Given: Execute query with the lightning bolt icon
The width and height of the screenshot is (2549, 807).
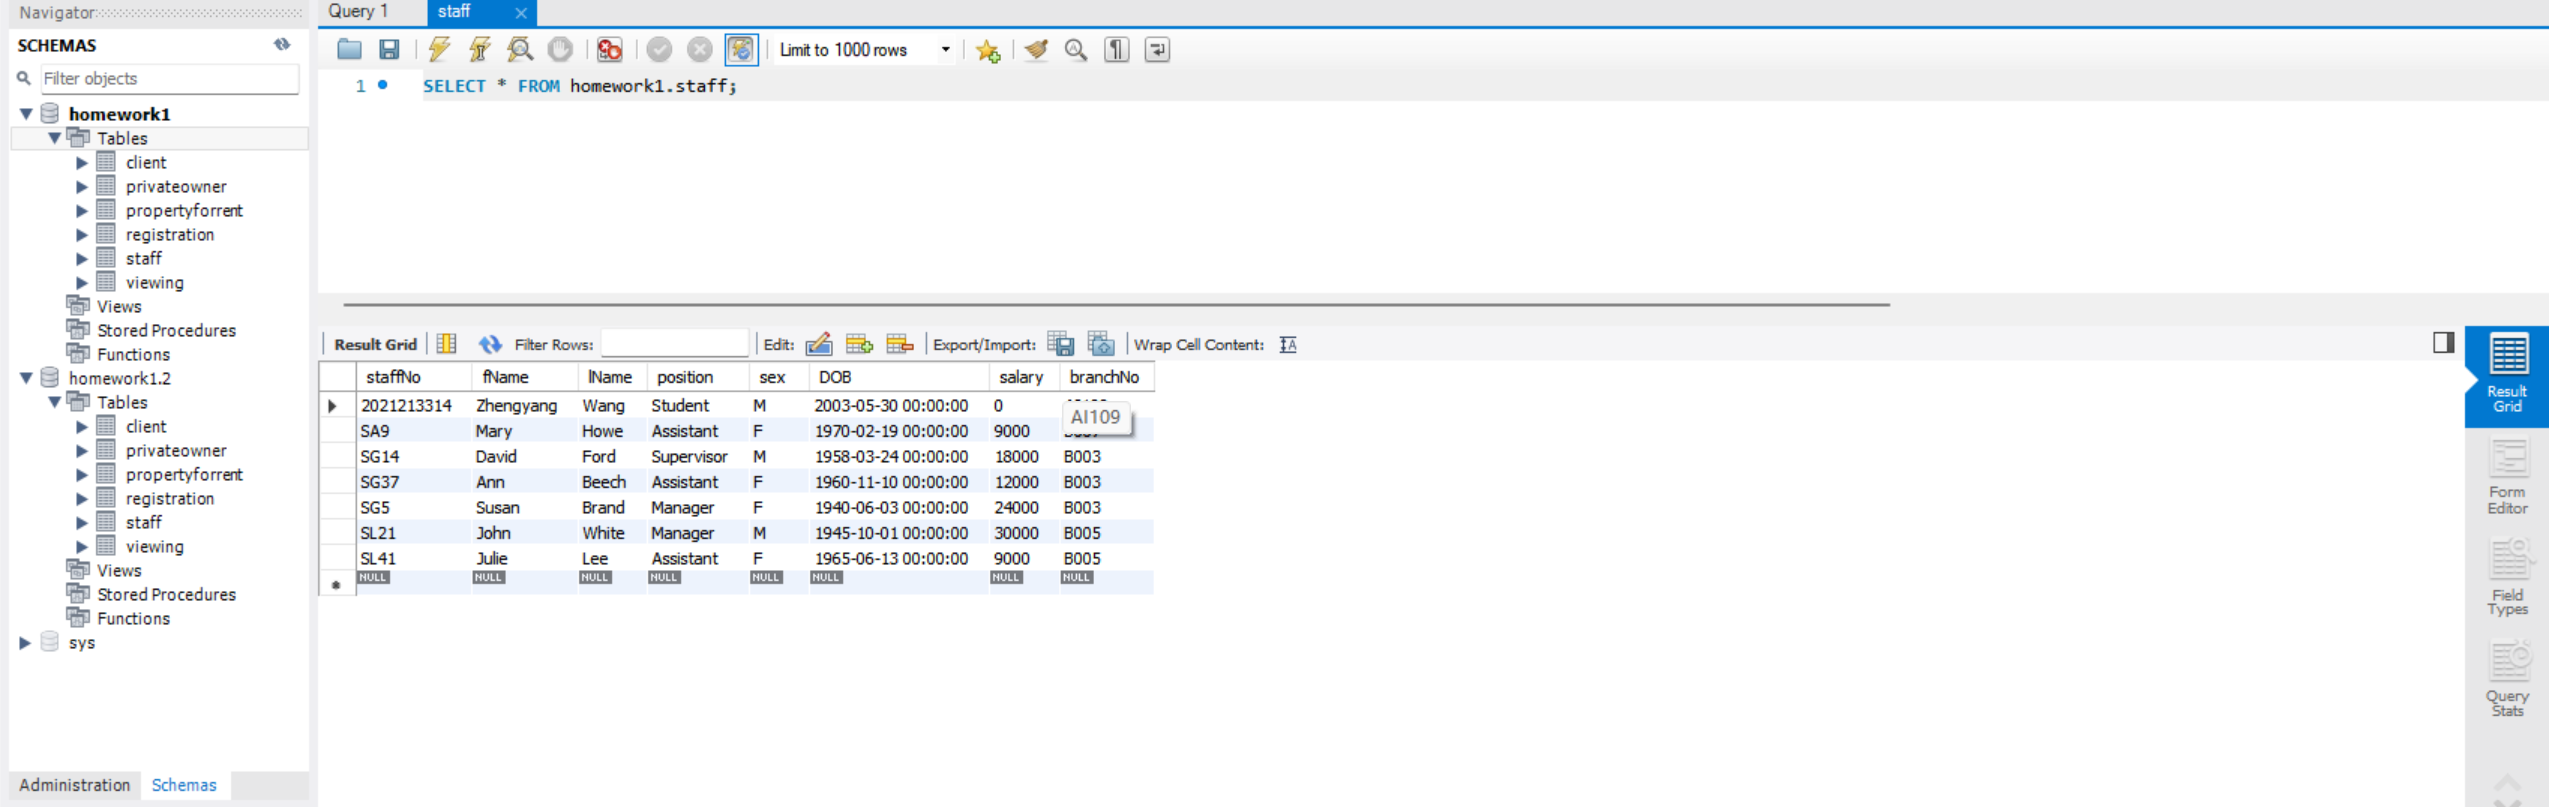Looking at the screenshot, I should (x=438, y=49).
